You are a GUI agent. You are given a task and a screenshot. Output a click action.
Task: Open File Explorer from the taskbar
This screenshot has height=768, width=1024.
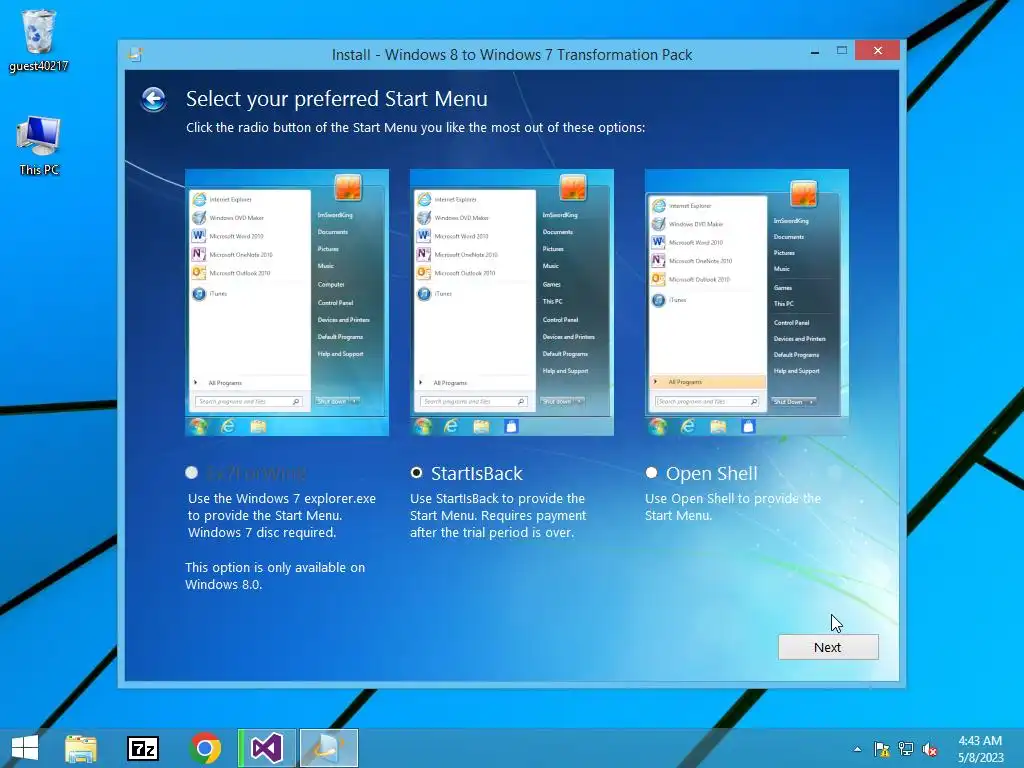pos(81,748)
